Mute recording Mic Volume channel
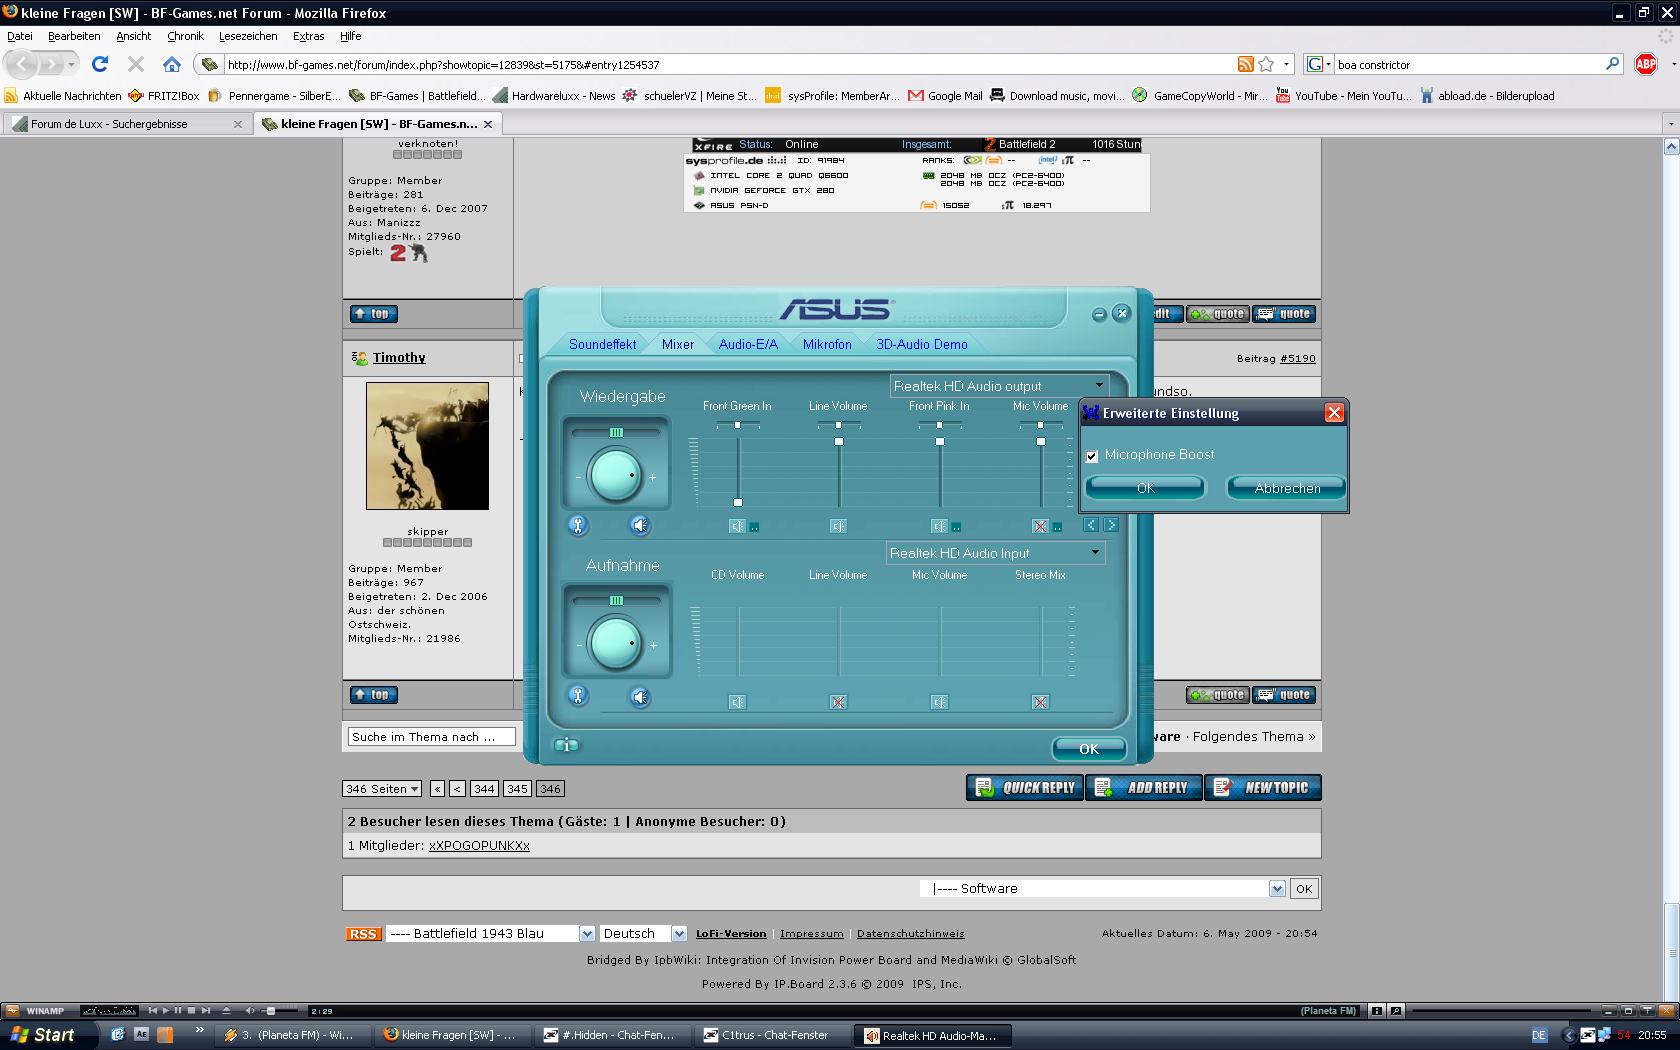1680x1050 pixels. pos(939,702)
